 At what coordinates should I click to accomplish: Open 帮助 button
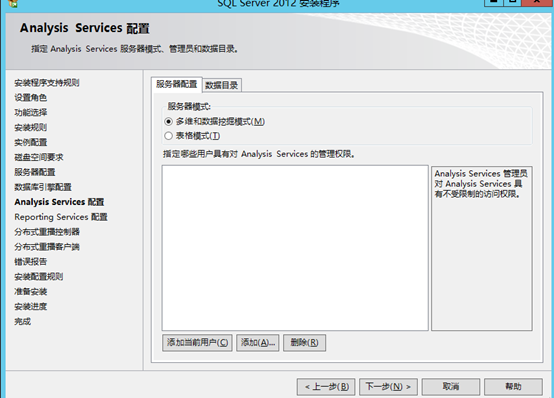click(x=513, y=387)
